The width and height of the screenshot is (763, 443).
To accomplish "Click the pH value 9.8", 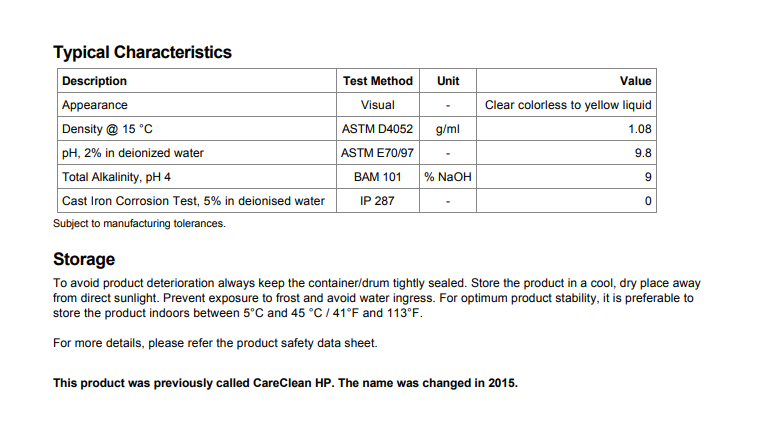I will [643, 153].
